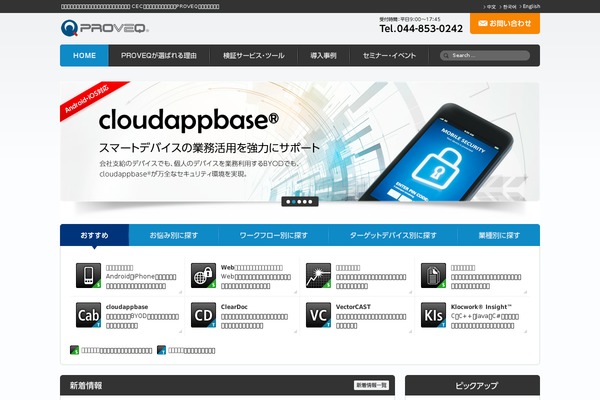Image resolution: width=600 pixels, height=400 pixels.
Task: Select the ターゲットデバイス別に探す tab
Action: [393, 235]
